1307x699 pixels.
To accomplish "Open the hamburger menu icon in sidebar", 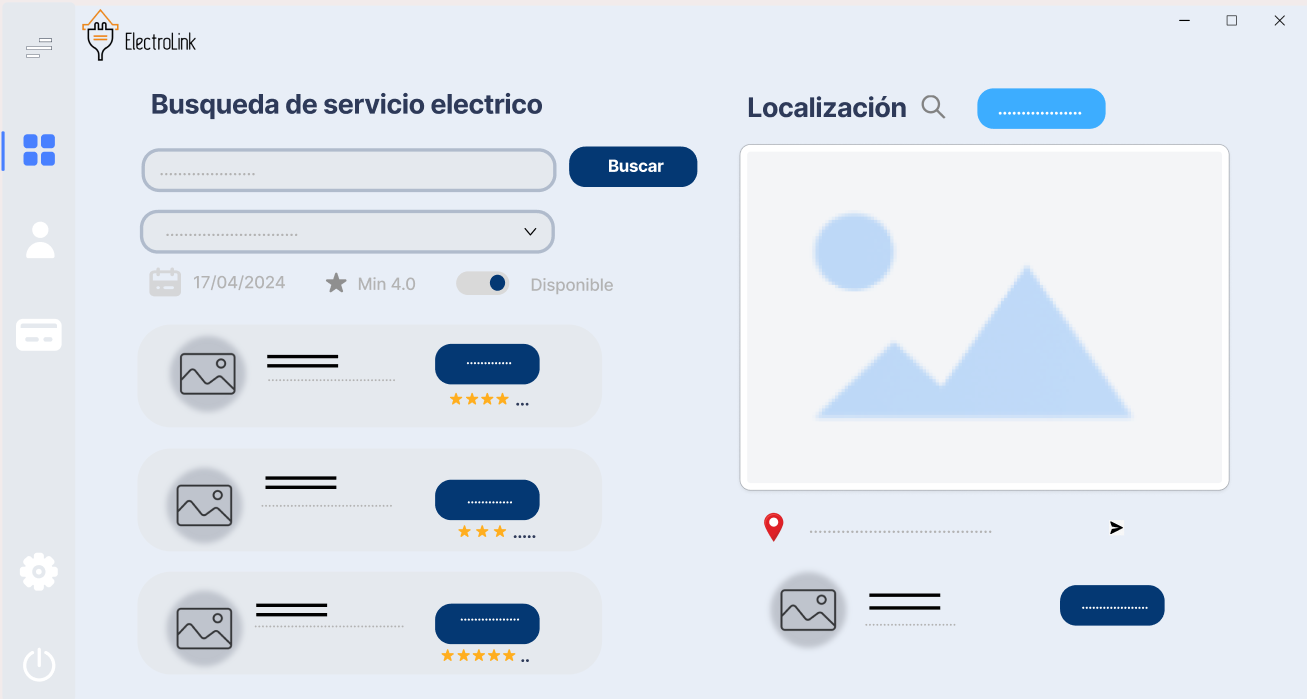I will 38,48.
